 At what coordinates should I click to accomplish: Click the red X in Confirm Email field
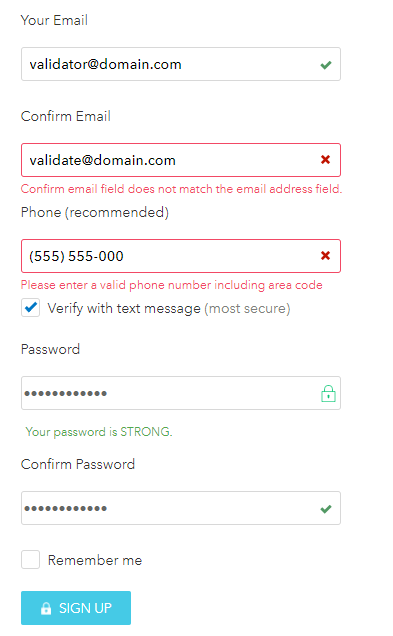[x=325, y=159]
